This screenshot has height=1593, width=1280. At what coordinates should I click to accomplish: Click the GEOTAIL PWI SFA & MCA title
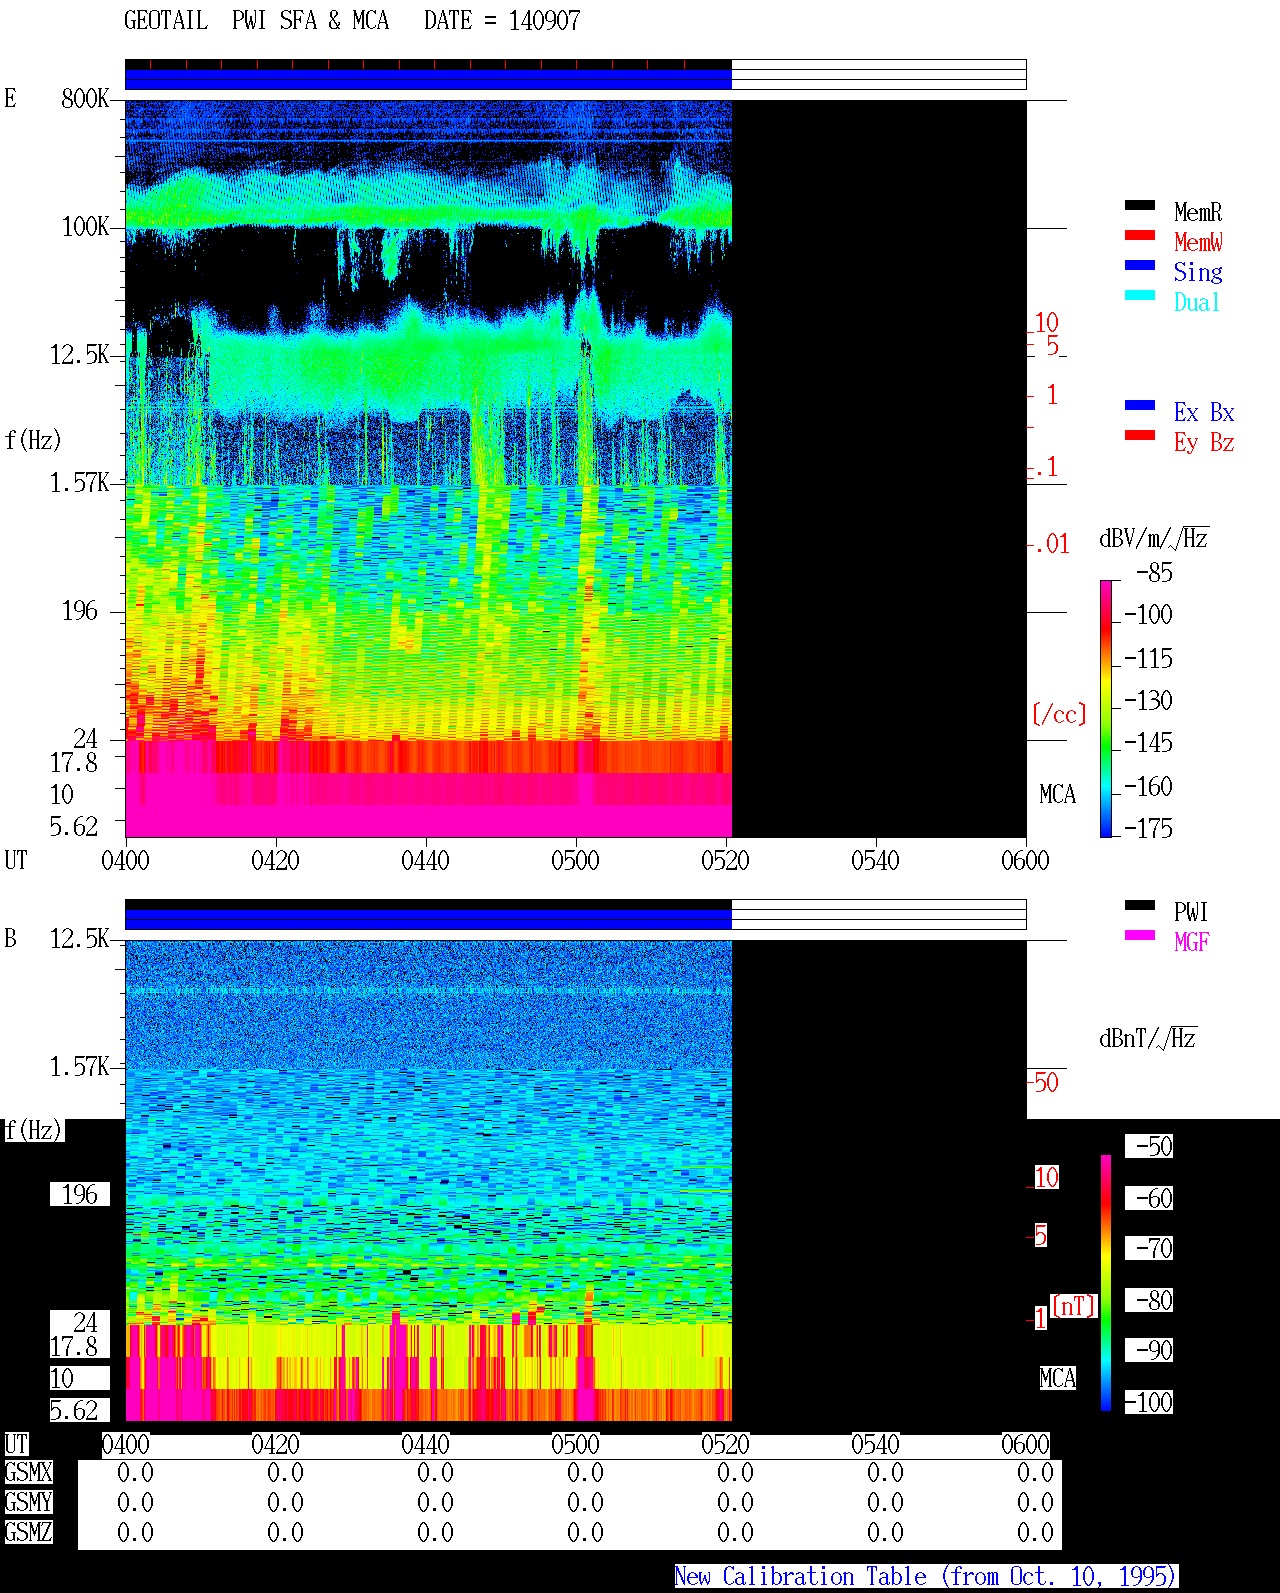coord(256,20)
